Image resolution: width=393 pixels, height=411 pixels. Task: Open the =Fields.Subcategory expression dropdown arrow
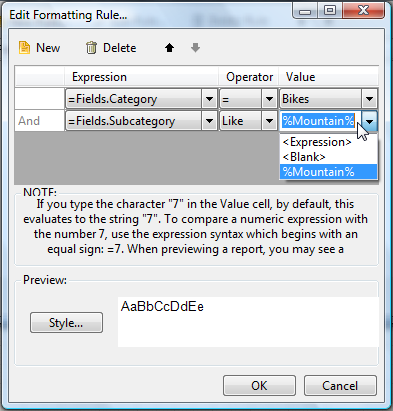click(209, 121)
